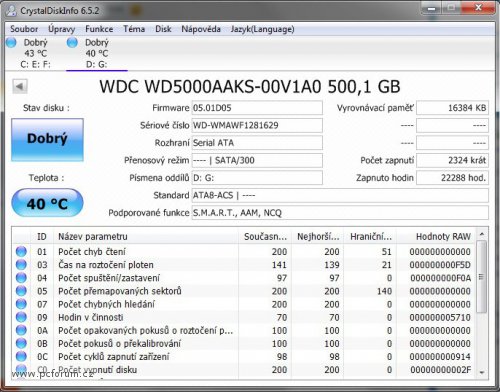
Task: Click the serial number field WD-WMAWF1281629
Action: (257, 125)
